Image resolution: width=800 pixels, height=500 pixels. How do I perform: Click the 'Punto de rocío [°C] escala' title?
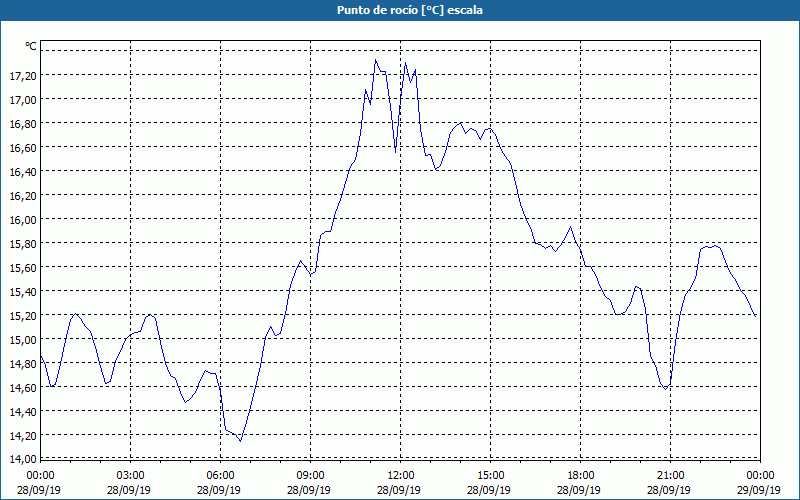(410, 10)
